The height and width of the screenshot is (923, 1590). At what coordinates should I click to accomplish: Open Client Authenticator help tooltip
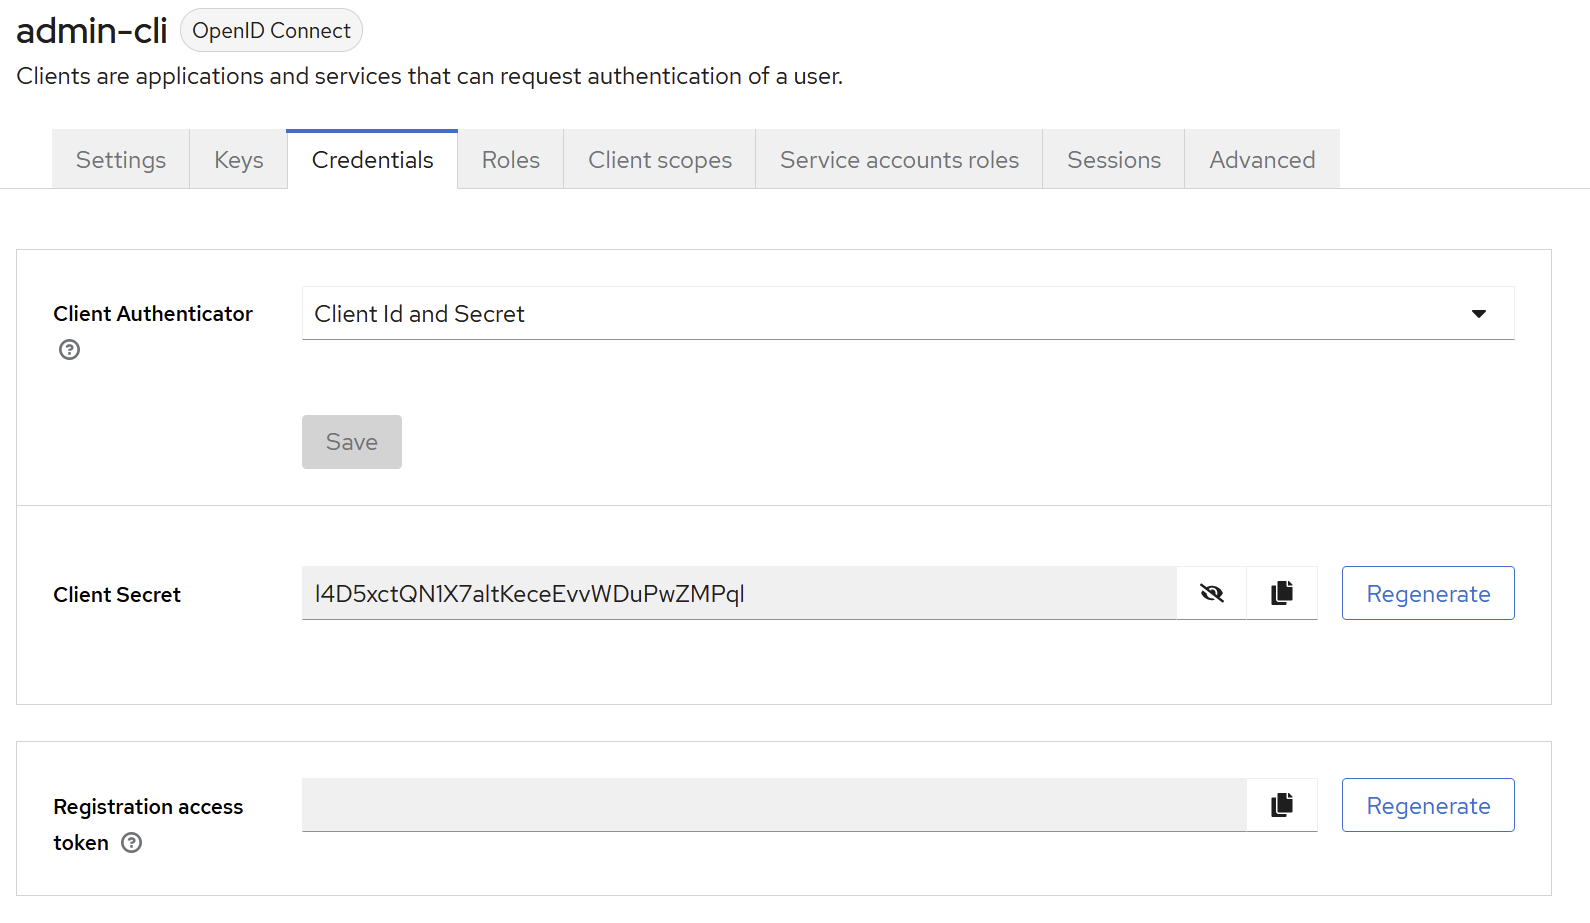click(69, 350)
